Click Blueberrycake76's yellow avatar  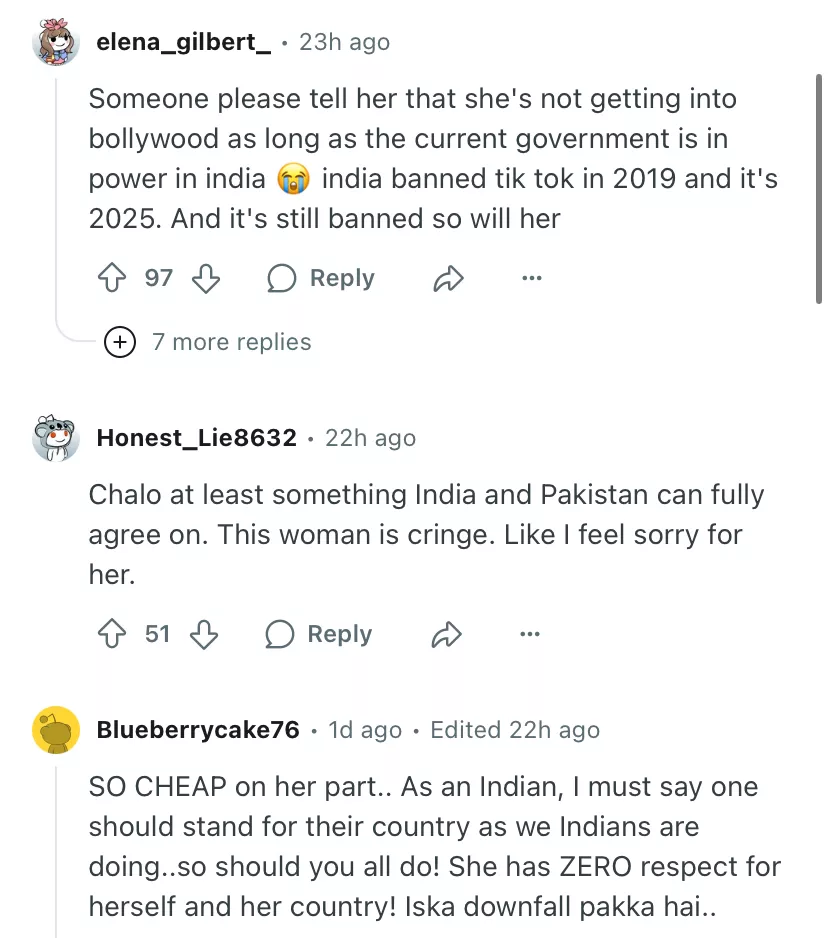[56, 730]
